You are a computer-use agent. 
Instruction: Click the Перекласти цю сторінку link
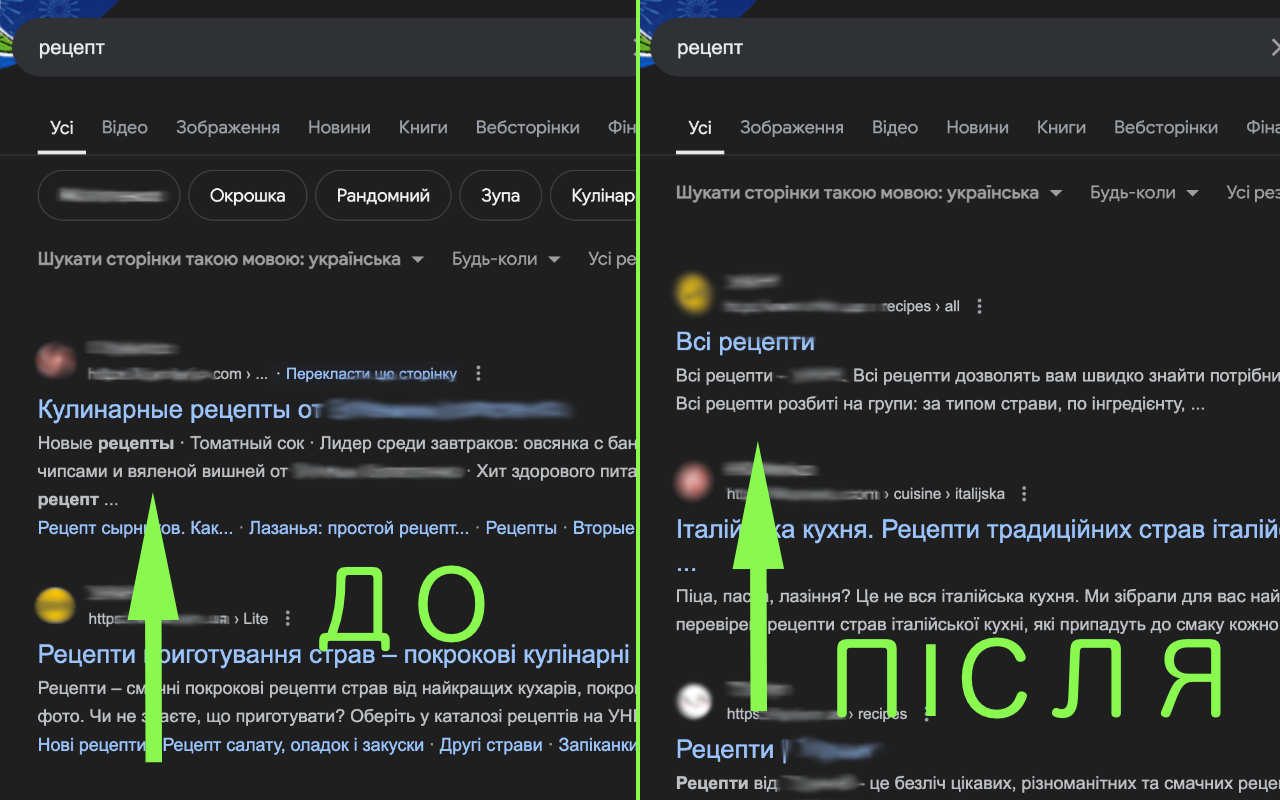(371, 373)
